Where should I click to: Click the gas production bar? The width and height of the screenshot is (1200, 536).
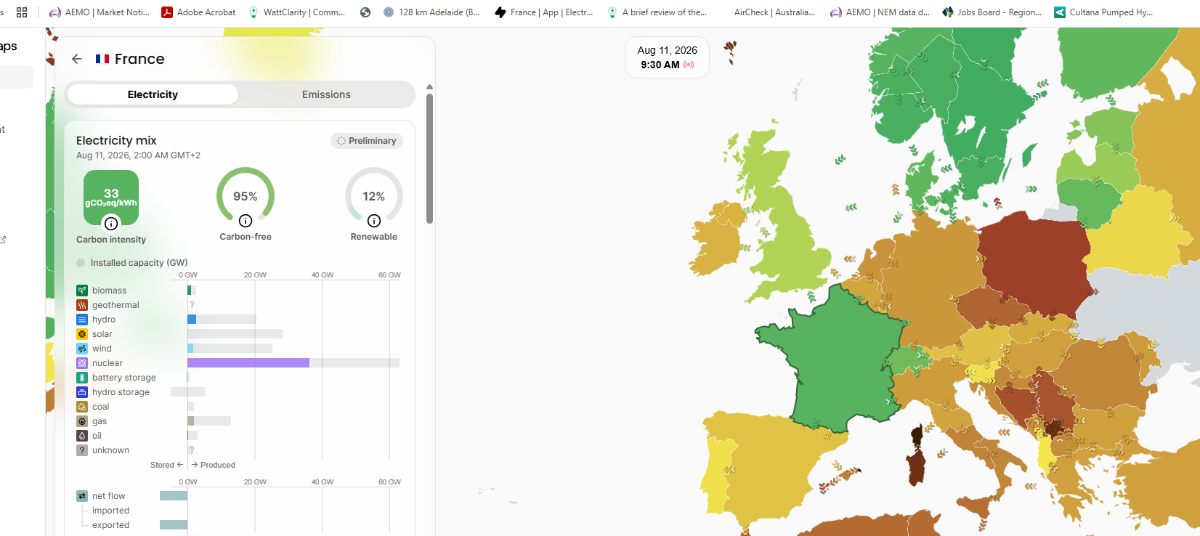(x=190, y=421)
